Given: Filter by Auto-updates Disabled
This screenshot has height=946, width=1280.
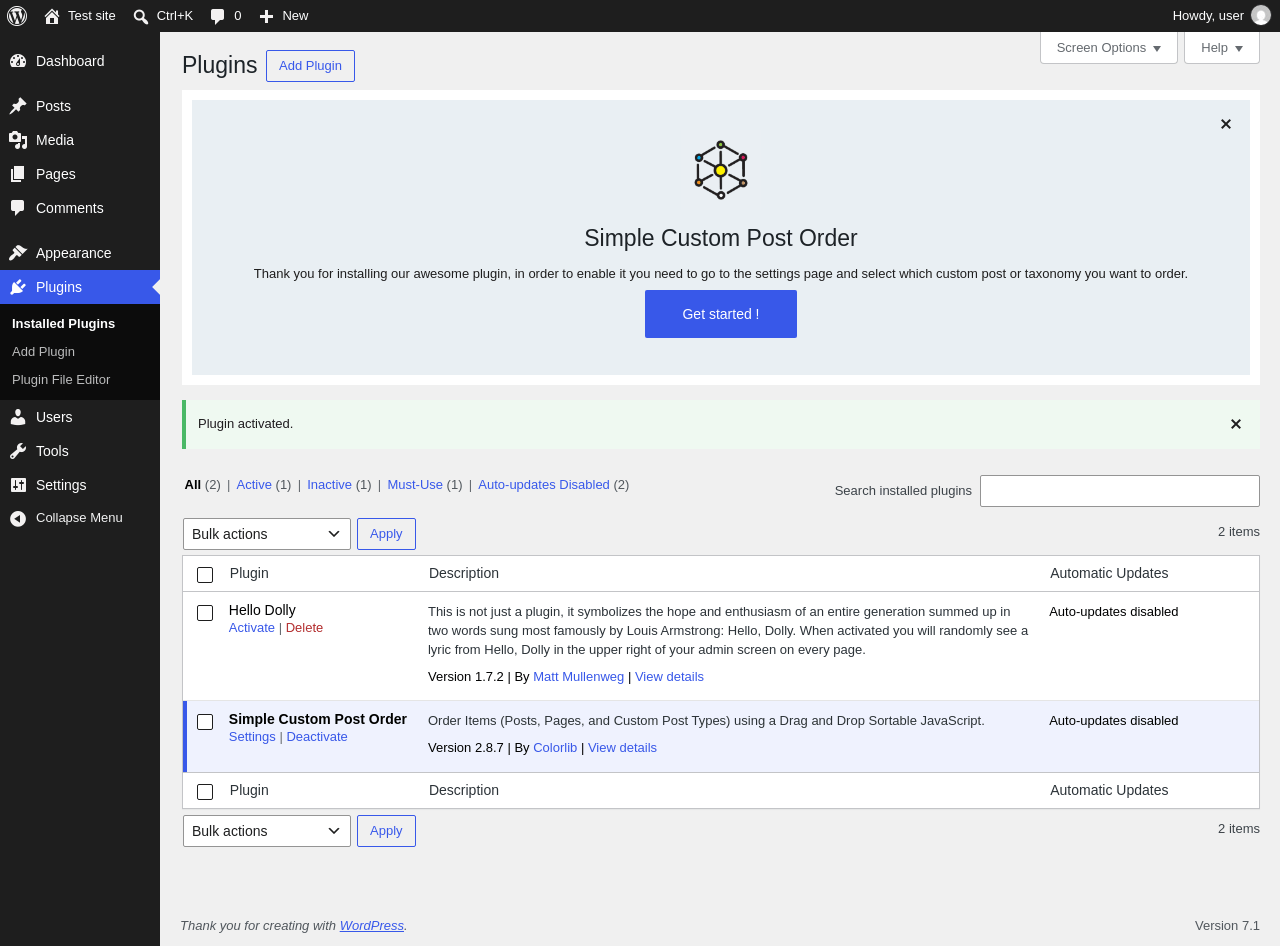Looking at the screenshot, I should click(x=544, y=484).
